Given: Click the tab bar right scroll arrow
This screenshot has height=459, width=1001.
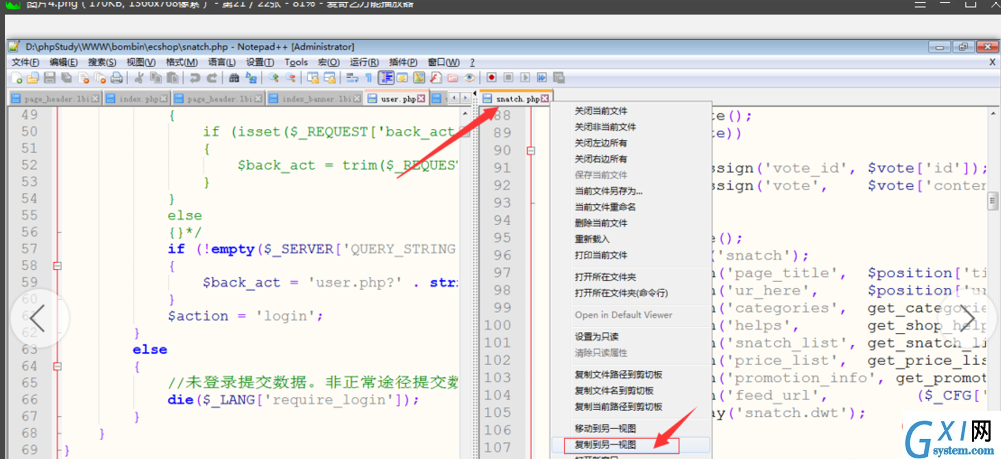Looking at the screenshot, I should [464, 98].
